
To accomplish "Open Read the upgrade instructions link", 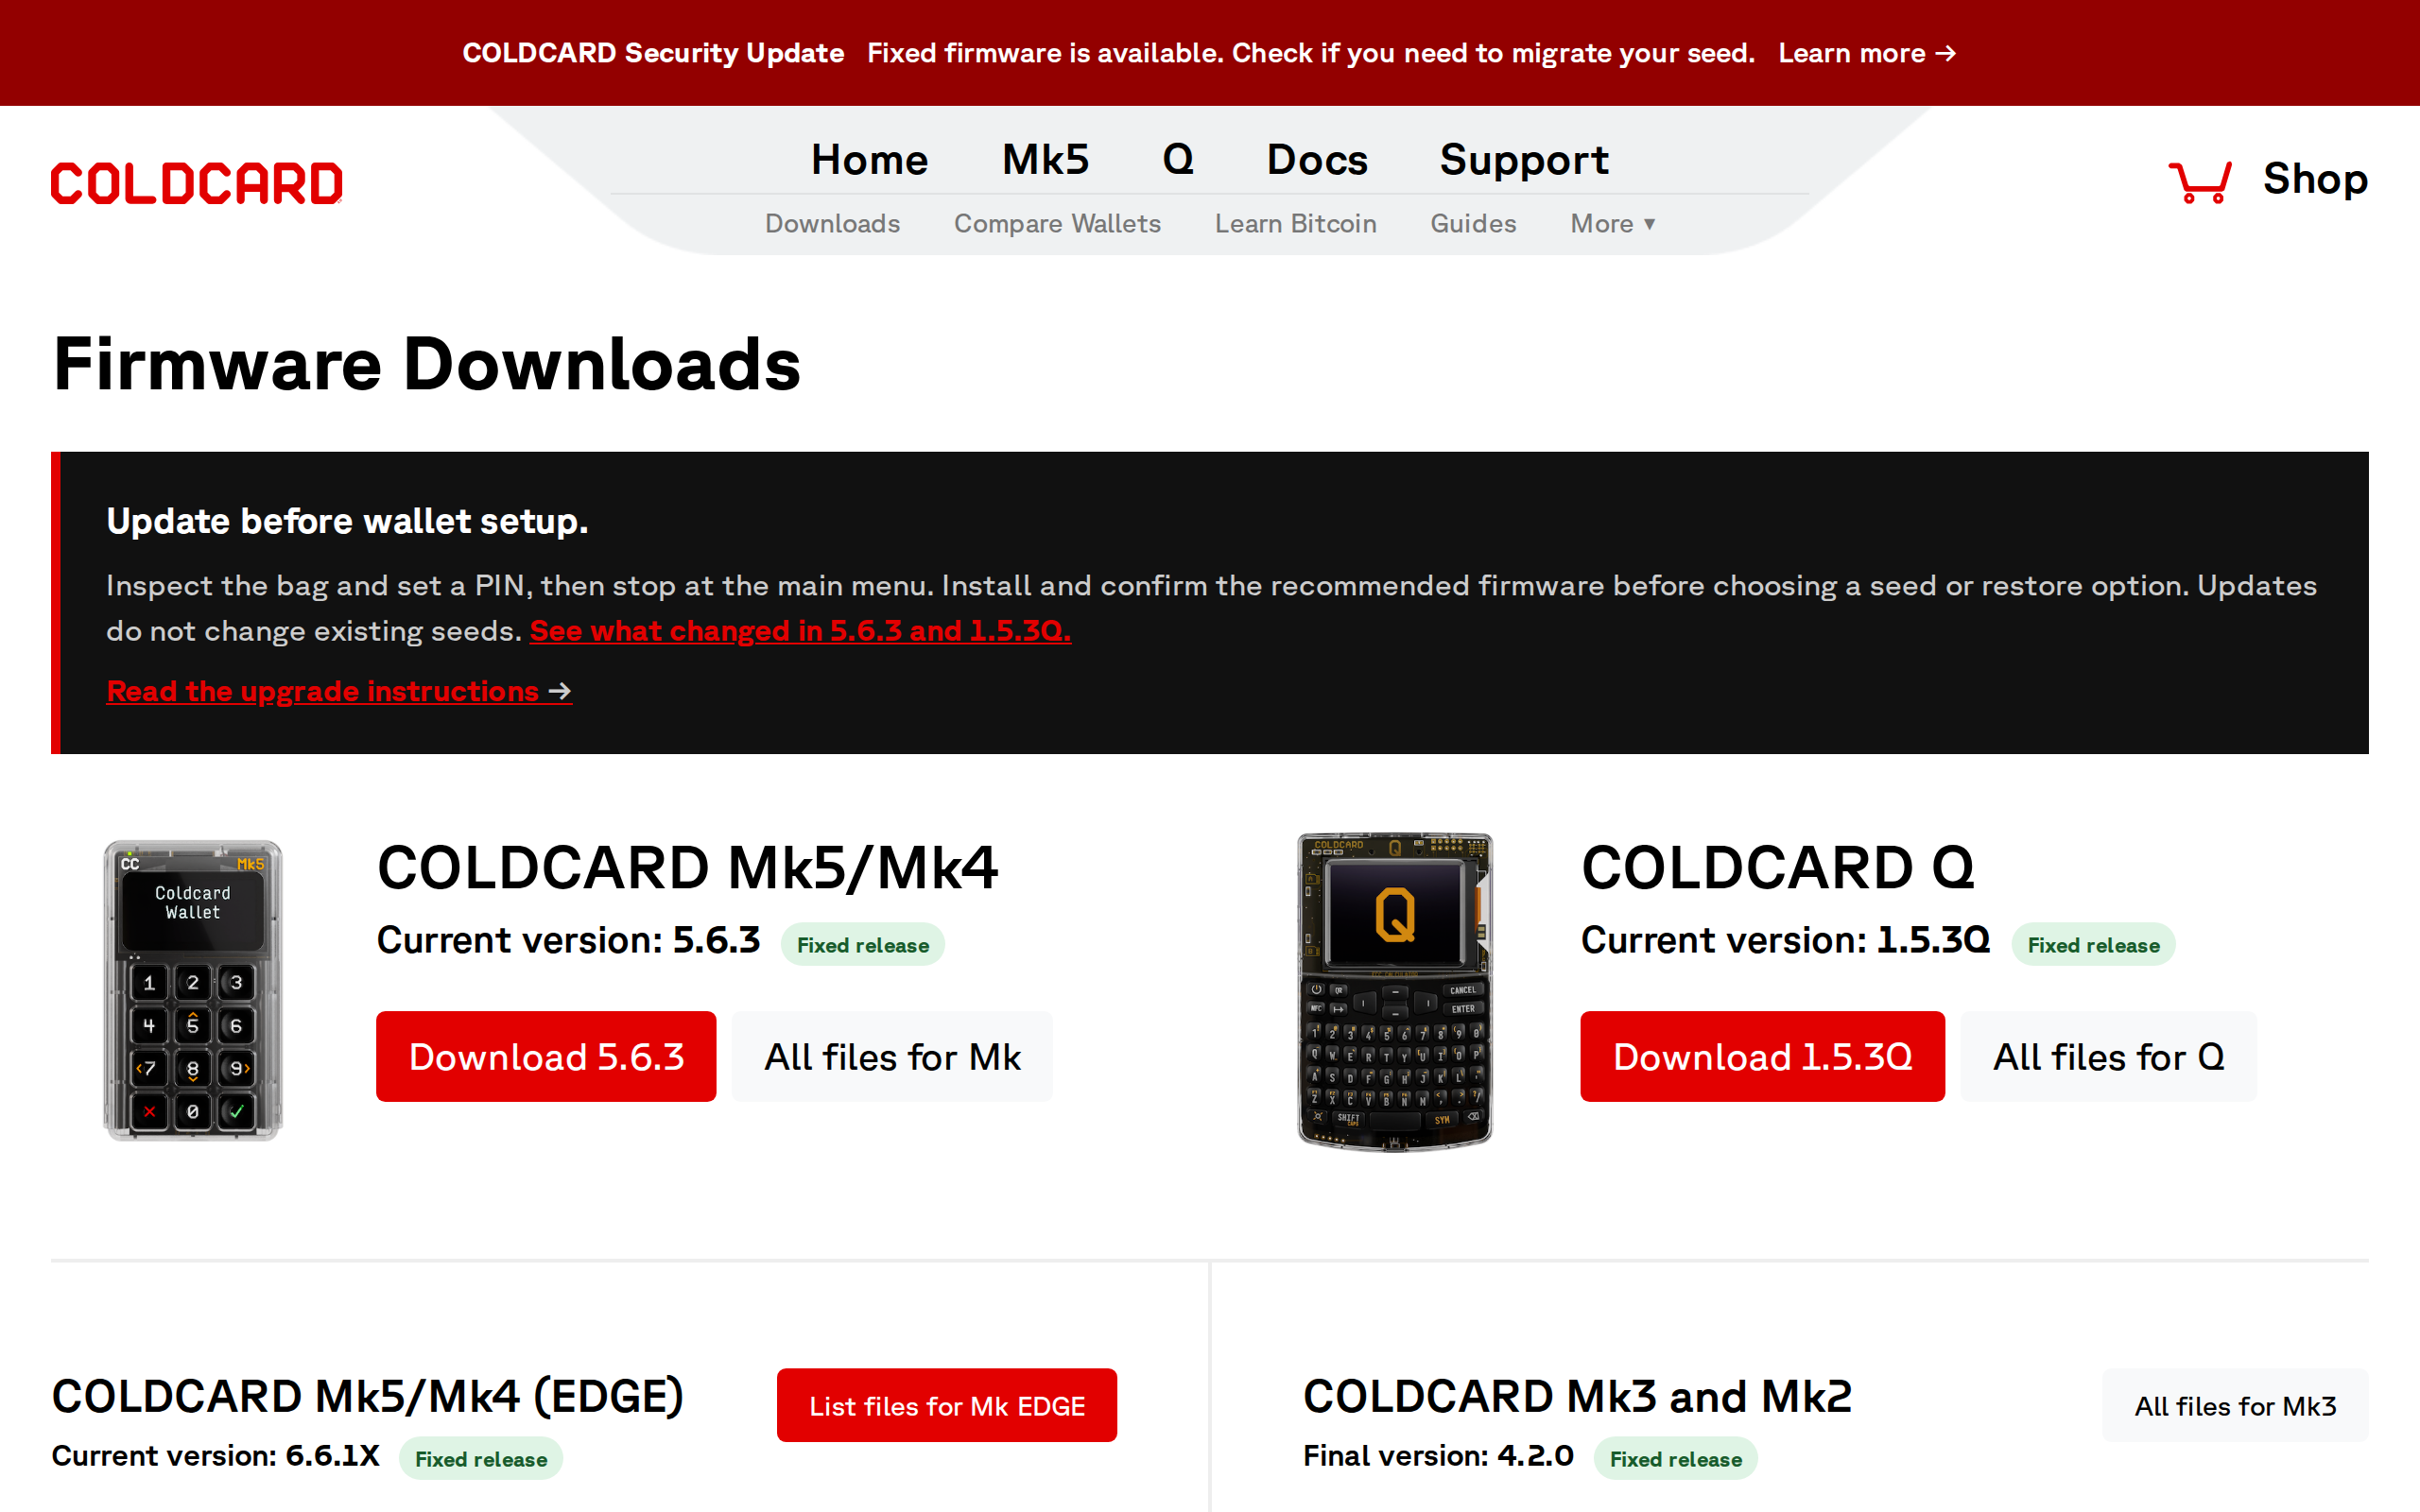I will (339, 691).
